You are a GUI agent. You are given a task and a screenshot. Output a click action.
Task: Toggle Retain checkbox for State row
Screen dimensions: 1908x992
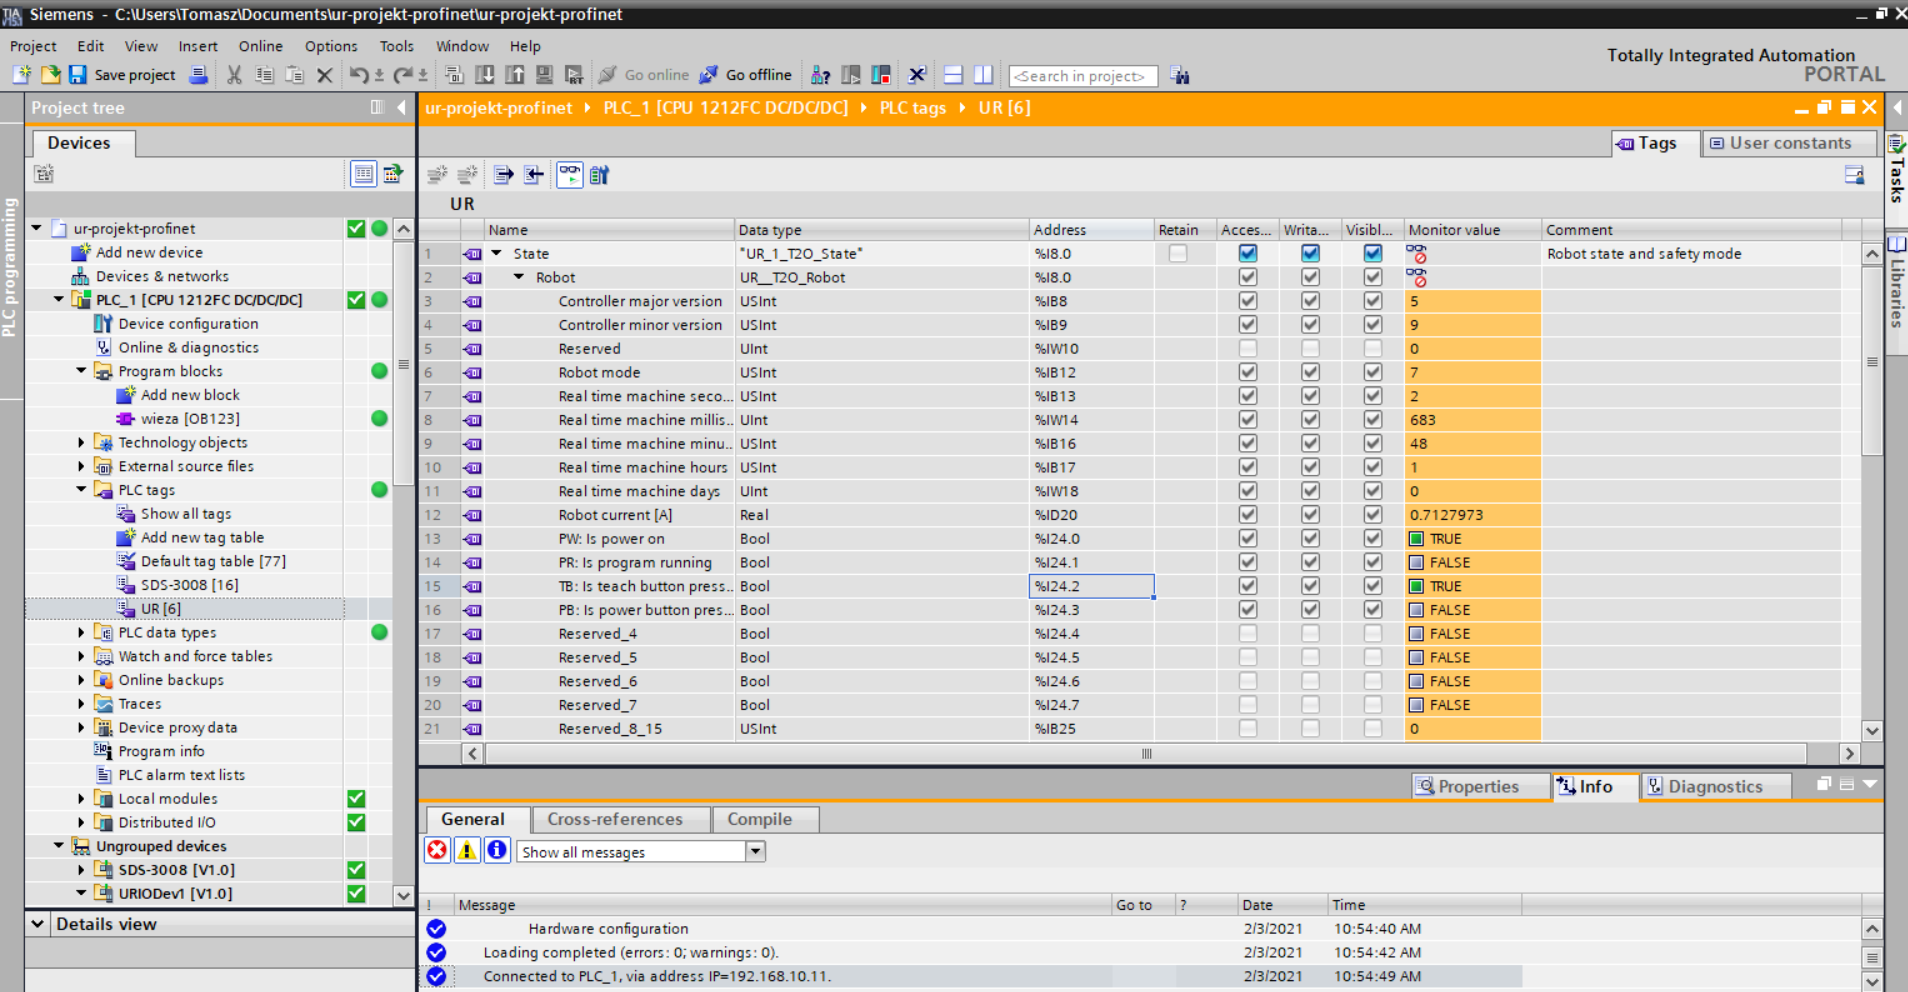[1178, 253]
